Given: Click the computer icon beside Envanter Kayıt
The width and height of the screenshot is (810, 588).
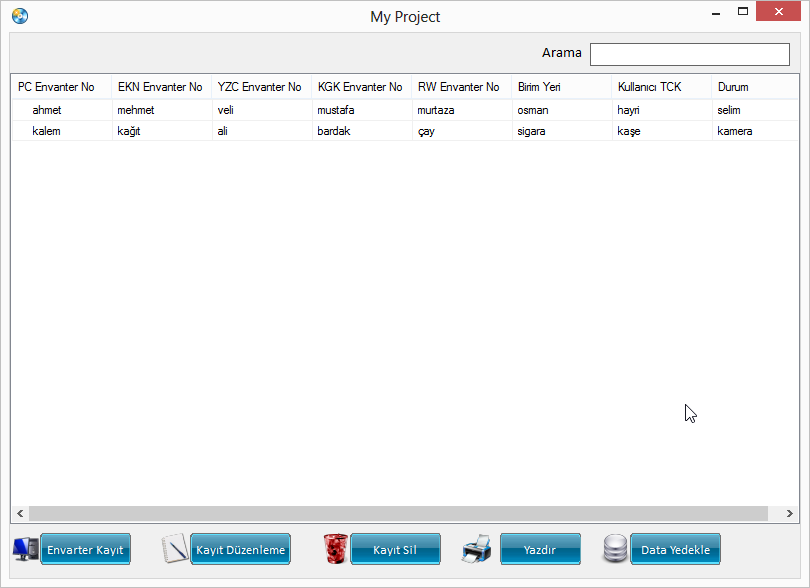Looking at the screenshot, I should tap(25, 549).
